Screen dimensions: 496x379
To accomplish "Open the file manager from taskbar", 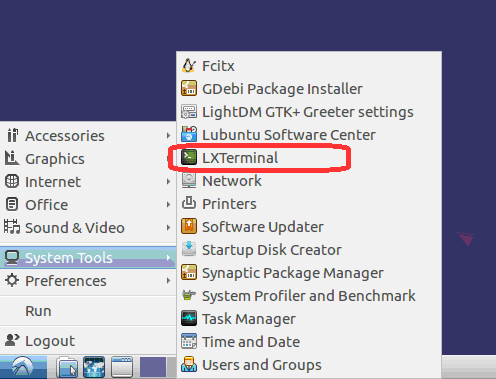I will point(67,367).
